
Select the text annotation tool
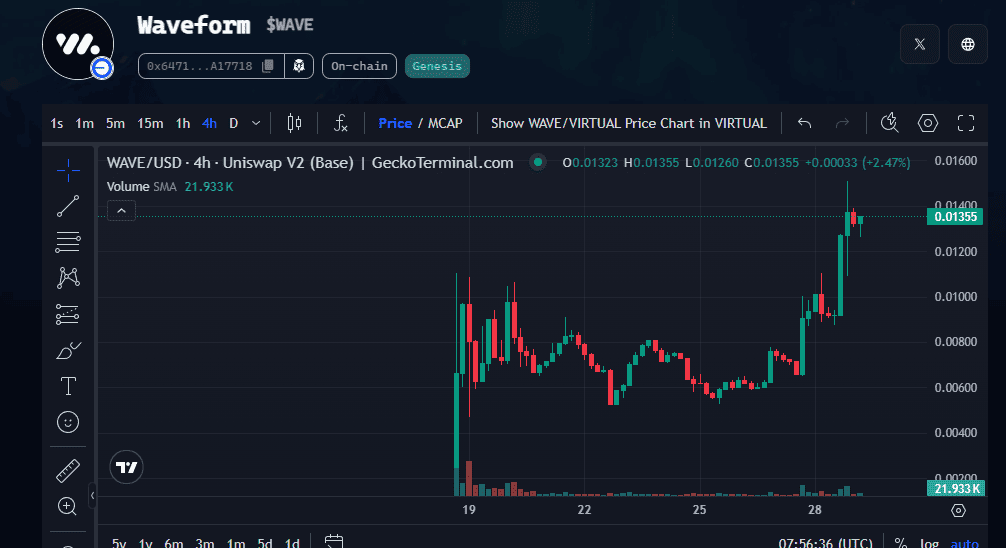pyautogui.click(x=68, y=386)
